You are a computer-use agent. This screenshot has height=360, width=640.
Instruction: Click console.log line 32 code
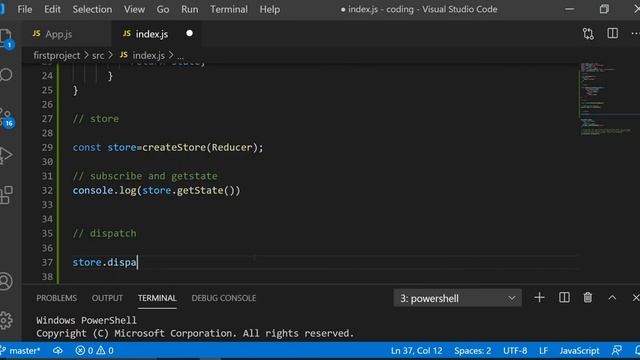coord(156,190)
